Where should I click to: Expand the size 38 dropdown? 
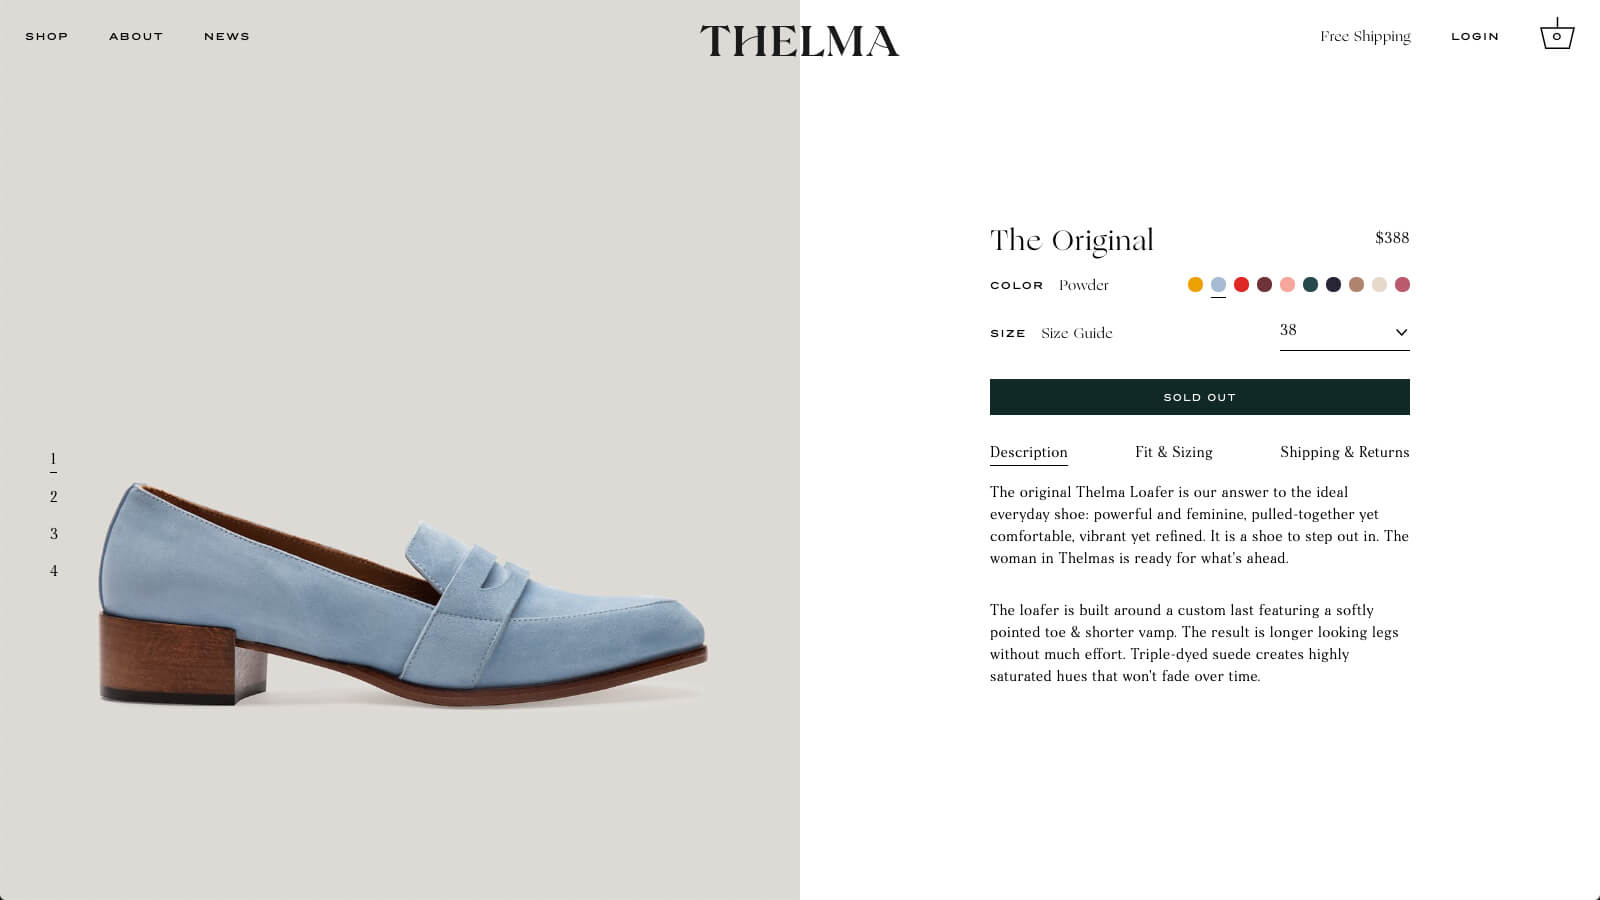[1344, 331]
